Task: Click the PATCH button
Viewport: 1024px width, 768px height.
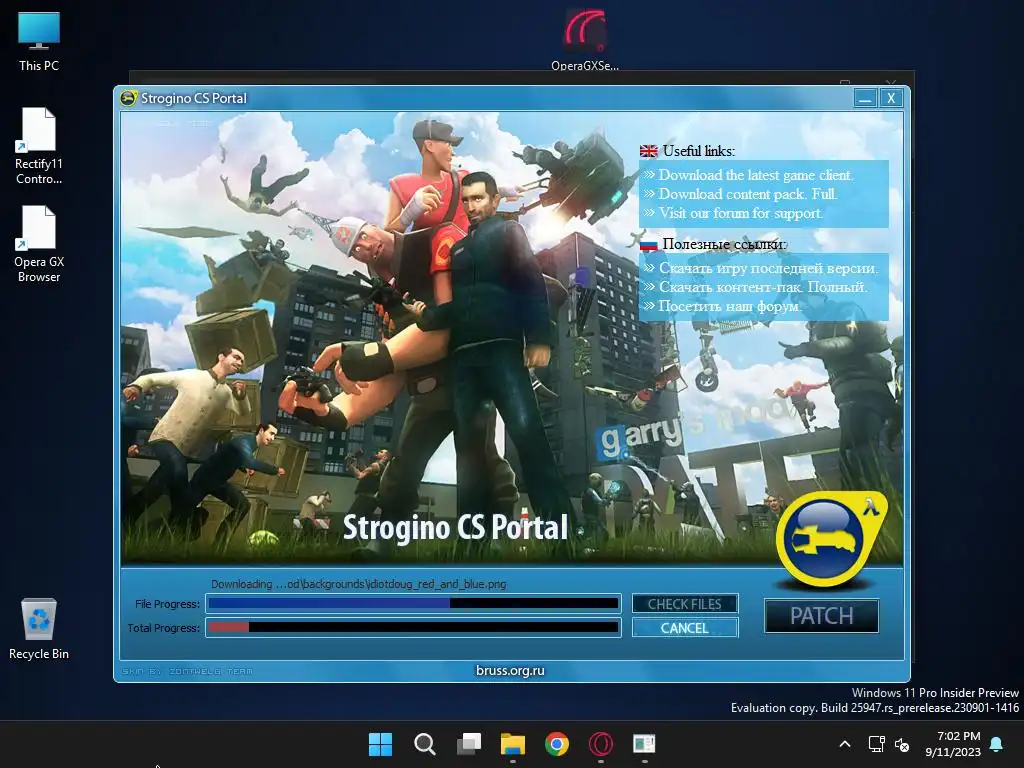Action: 822,616
